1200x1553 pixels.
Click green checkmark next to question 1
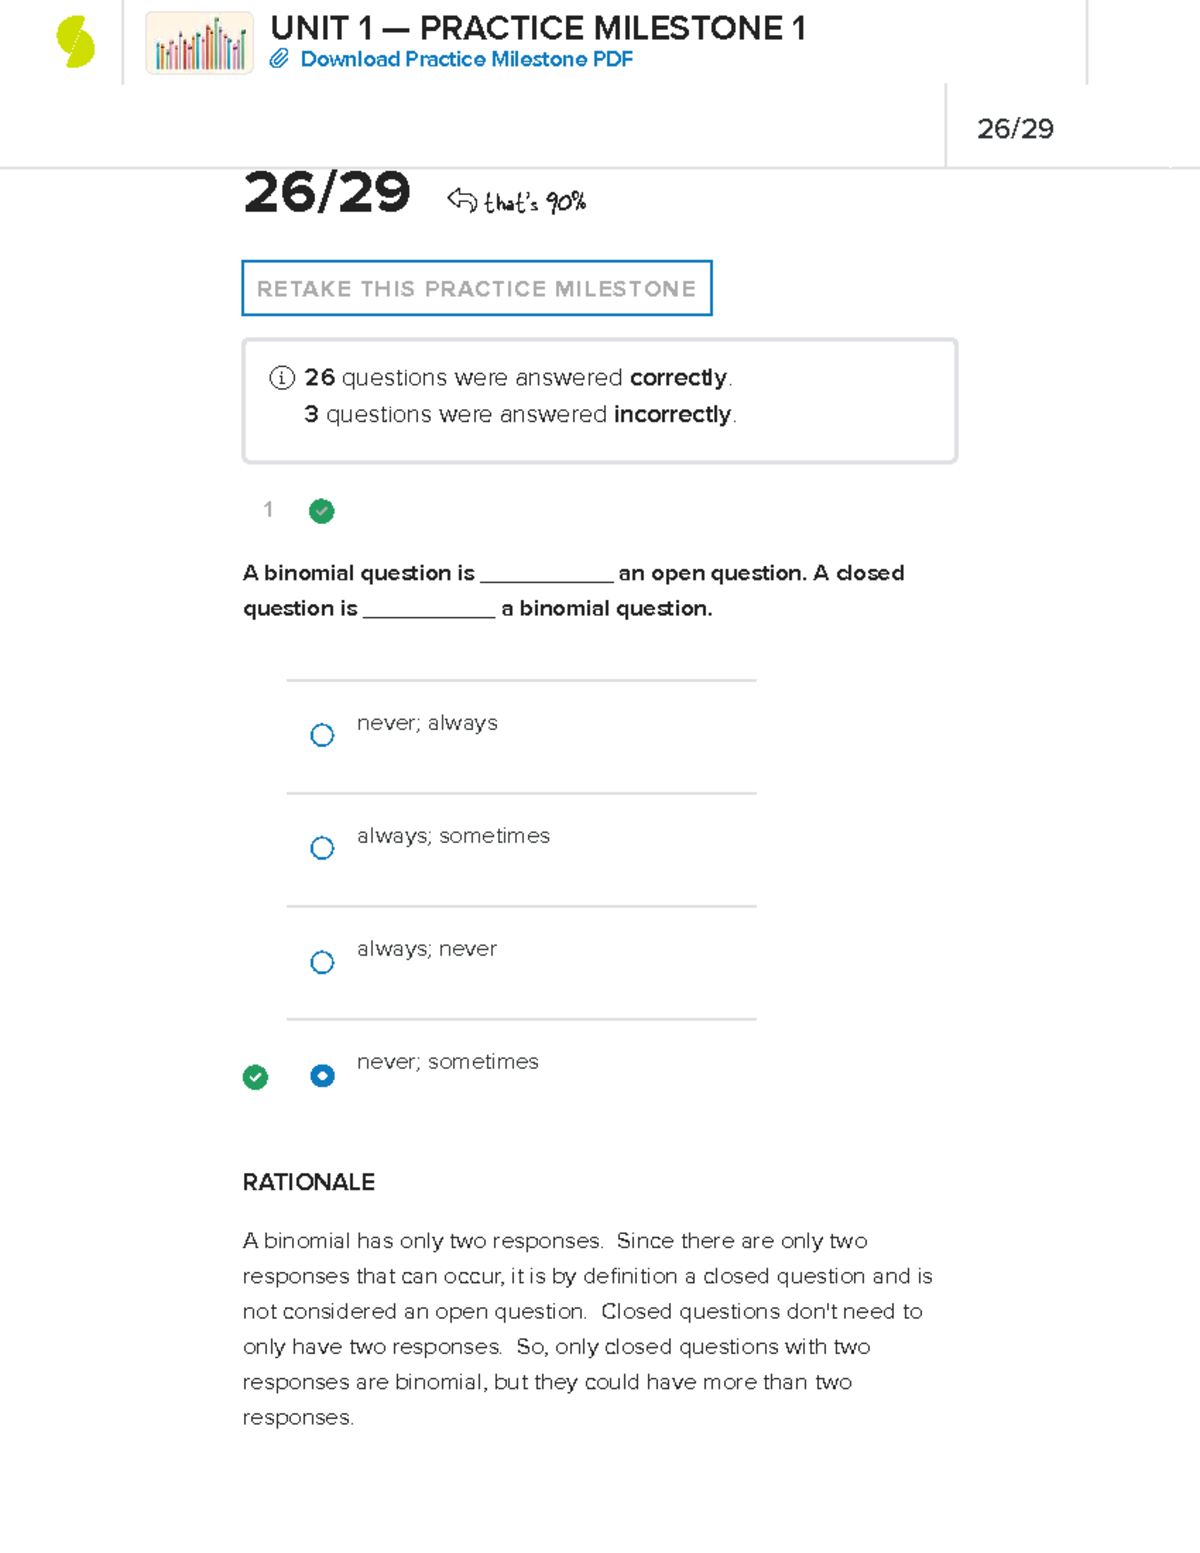click(x=321, y=511)
